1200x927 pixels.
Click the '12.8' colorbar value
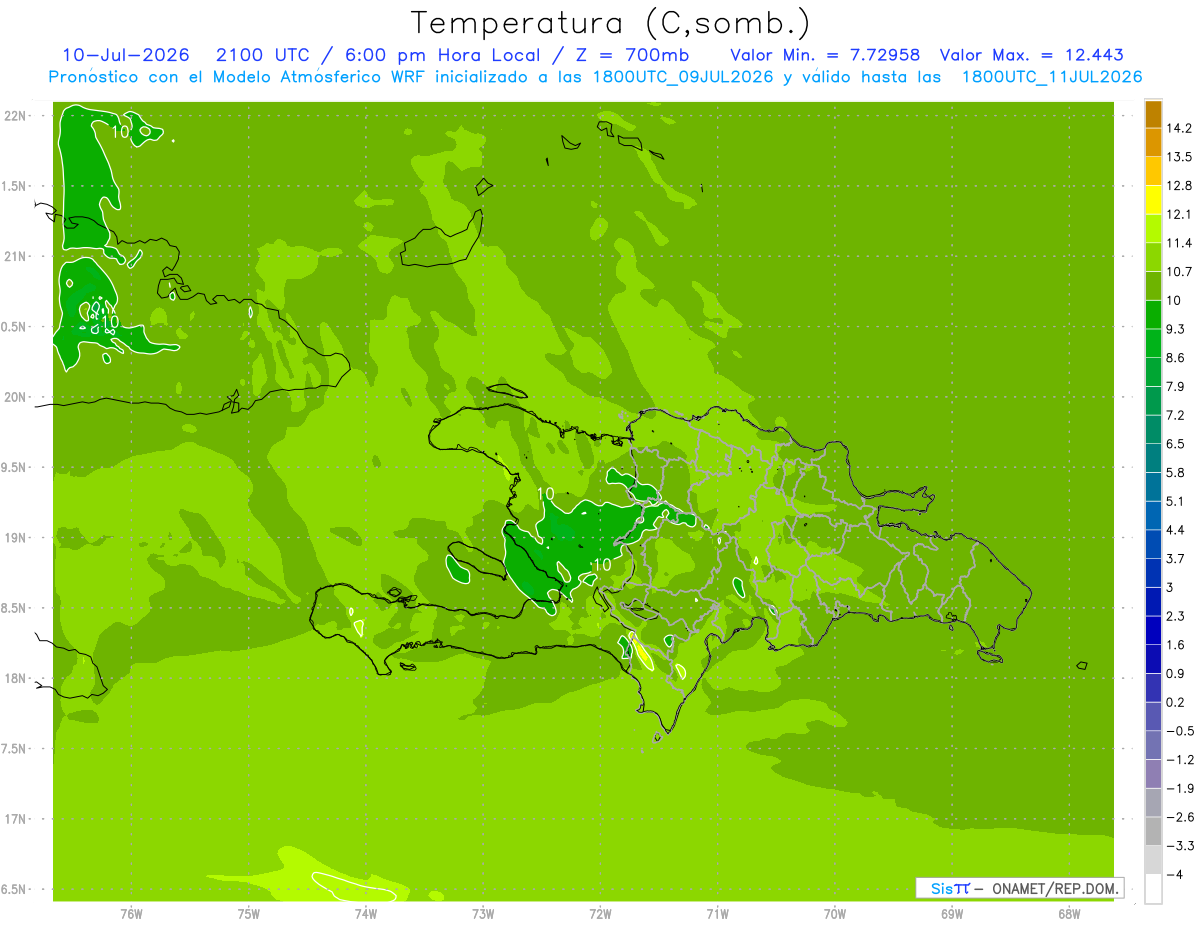pos(1179,185)
